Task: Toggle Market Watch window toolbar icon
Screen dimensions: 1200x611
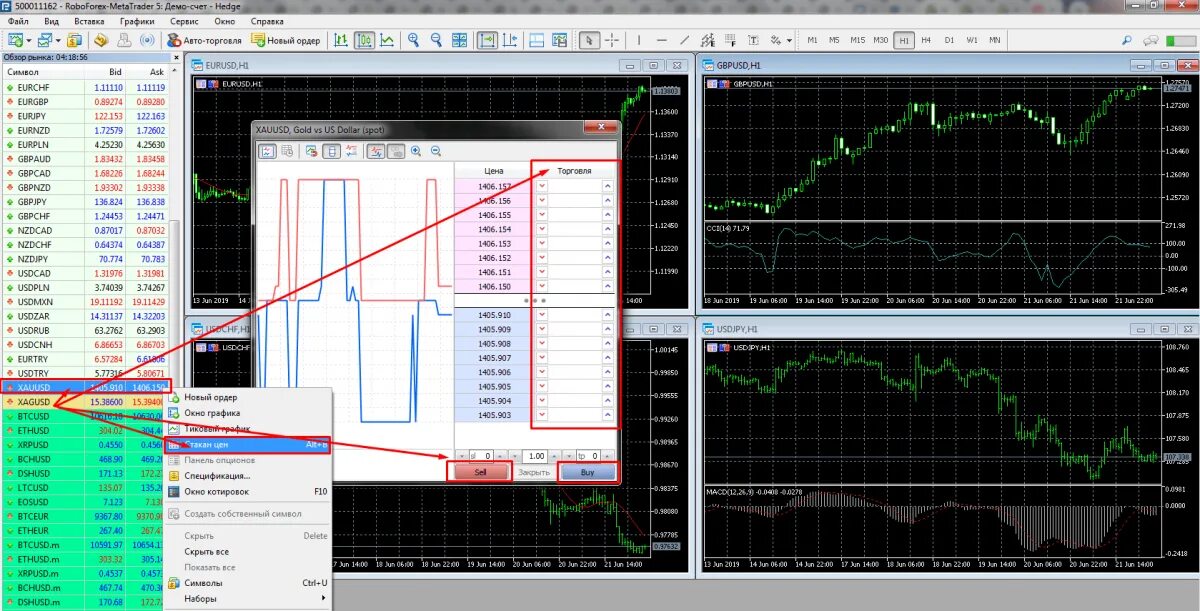Action: coord(76,40)
